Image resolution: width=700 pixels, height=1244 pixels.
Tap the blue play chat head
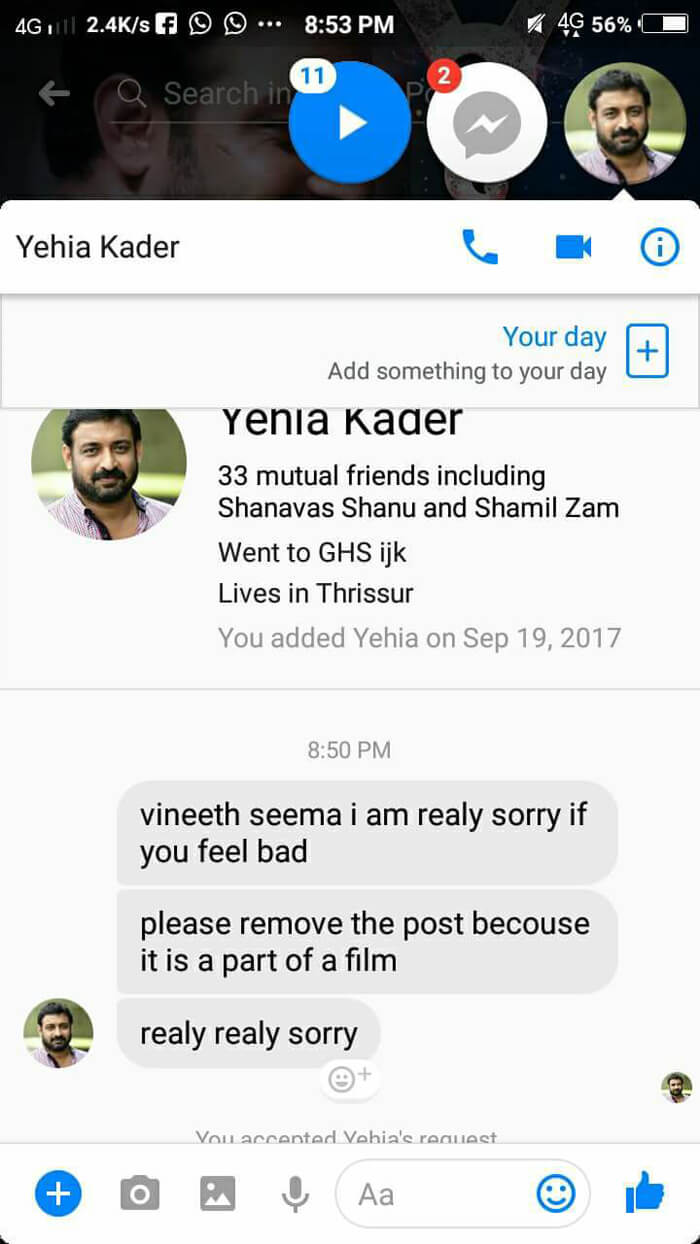[x=349, y=122]
